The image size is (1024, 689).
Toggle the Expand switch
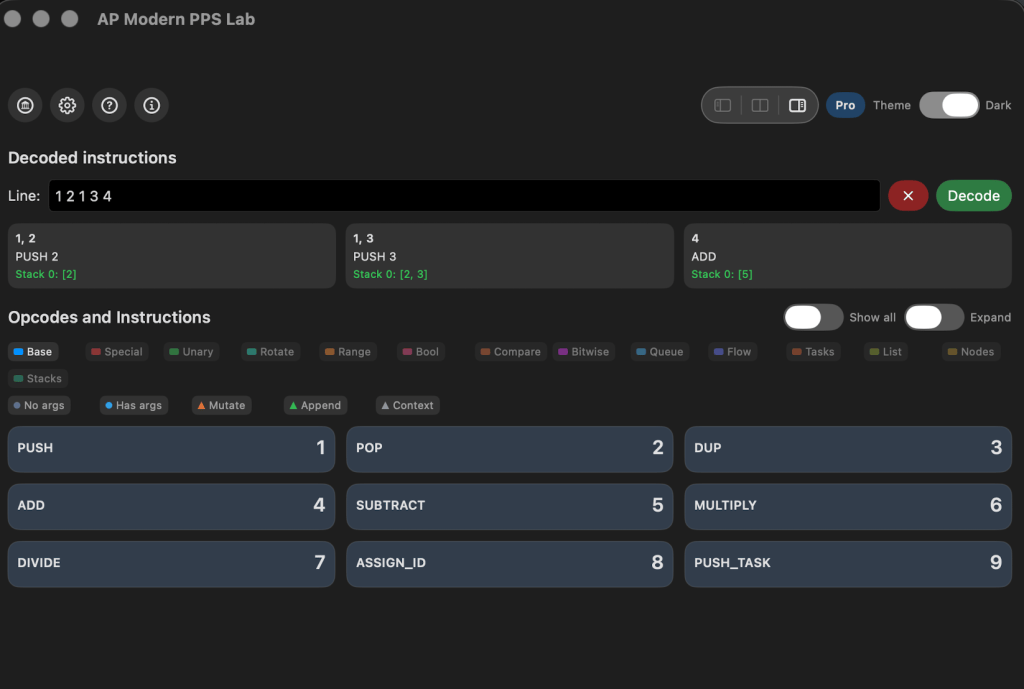[x=934, y=317]
